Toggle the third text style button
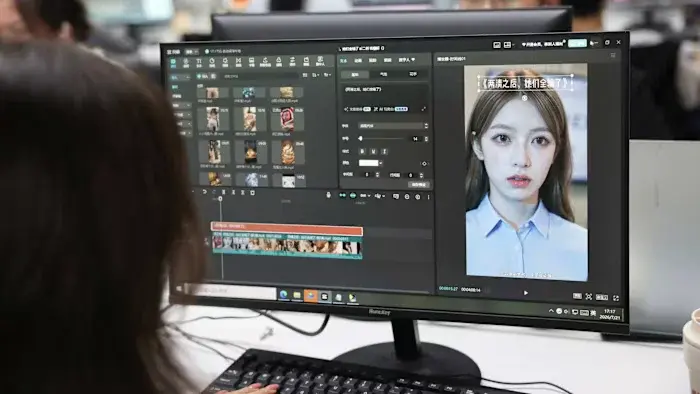Screen dimensions: 700x394 pyautogui.click(x=384, y=151)
